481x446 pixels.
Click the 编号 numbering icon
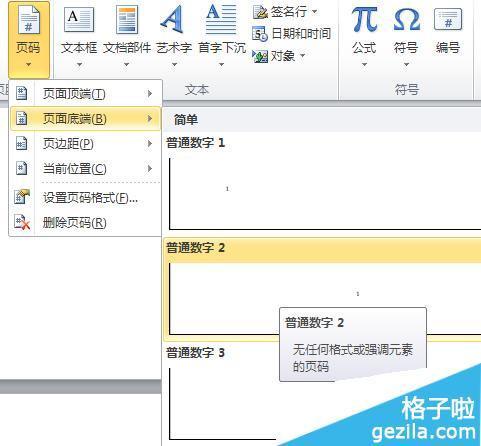click(x=448, y=20)
